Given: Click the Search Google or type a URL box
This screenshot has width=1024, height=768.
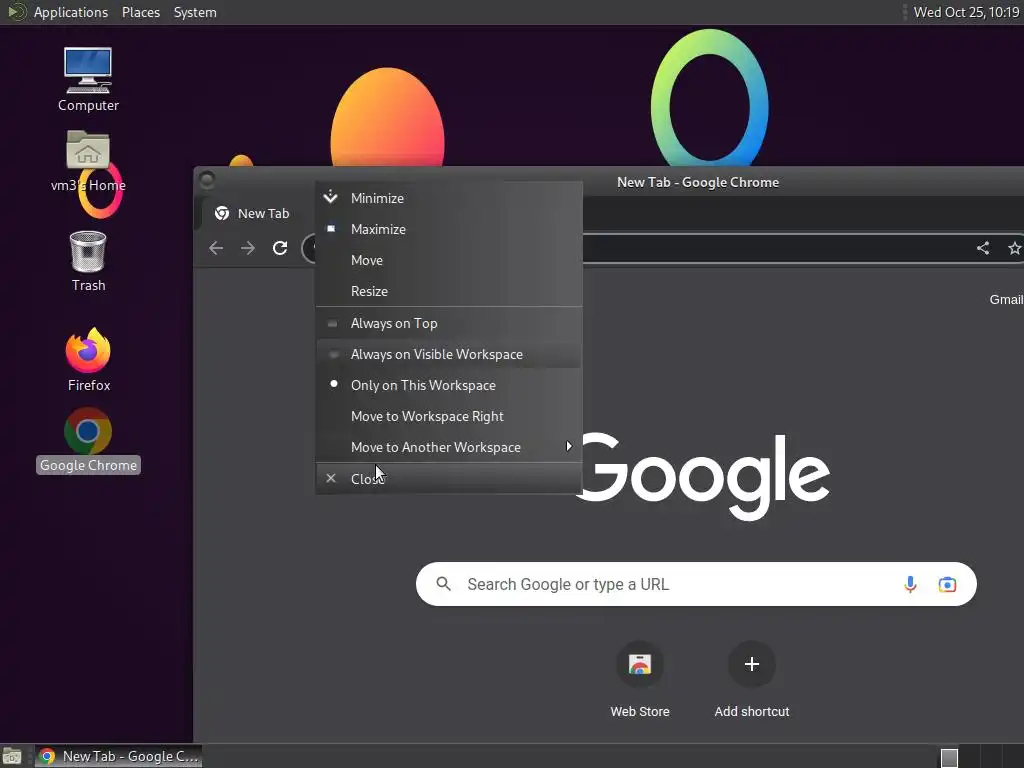Looking at the screenshot, I should point(696,584).
